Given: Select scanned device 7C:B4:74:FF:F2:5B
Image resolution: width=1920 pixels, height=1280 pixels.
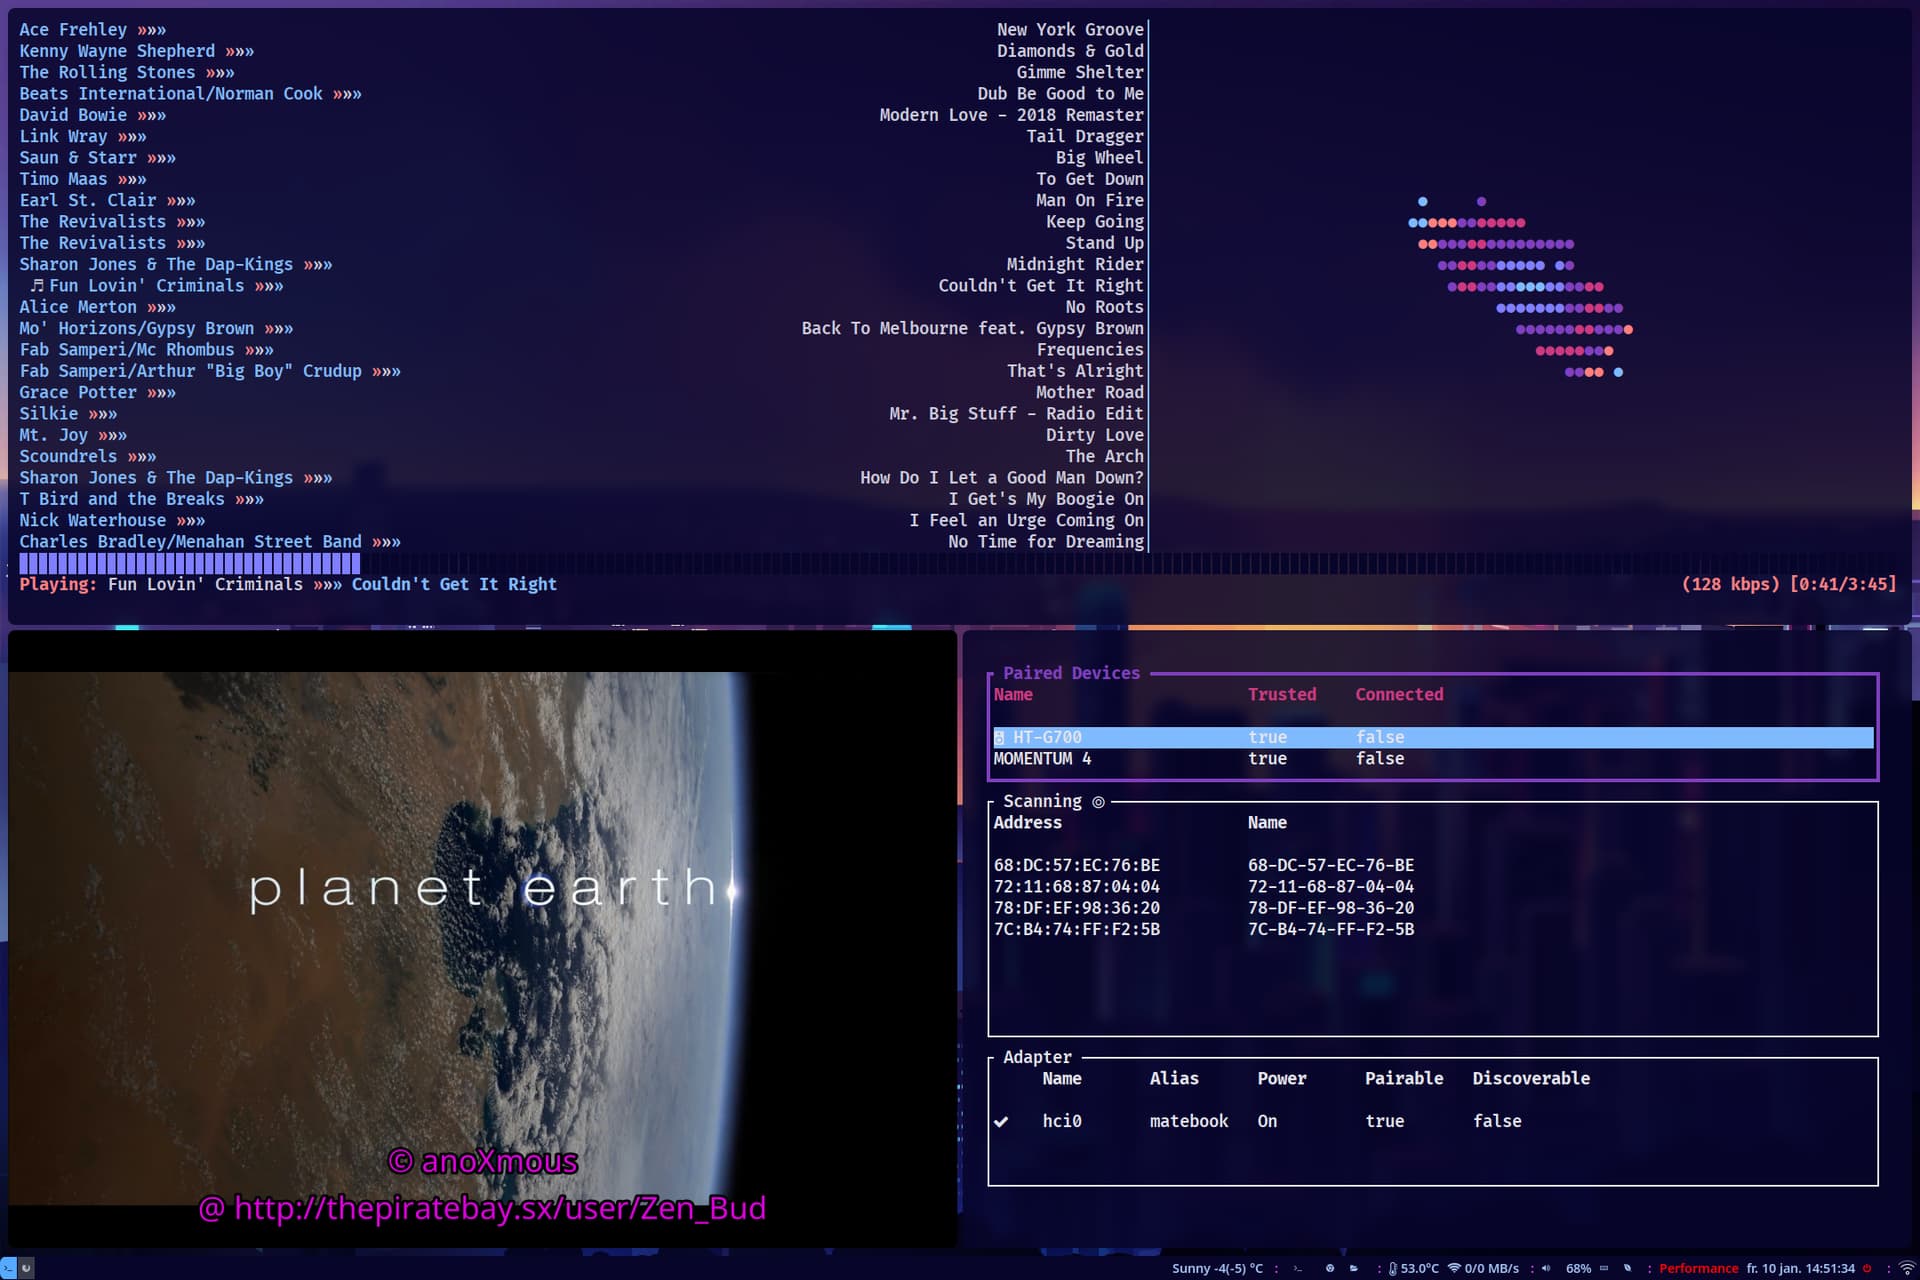Looking at the screenshot, I should 1433,930.
